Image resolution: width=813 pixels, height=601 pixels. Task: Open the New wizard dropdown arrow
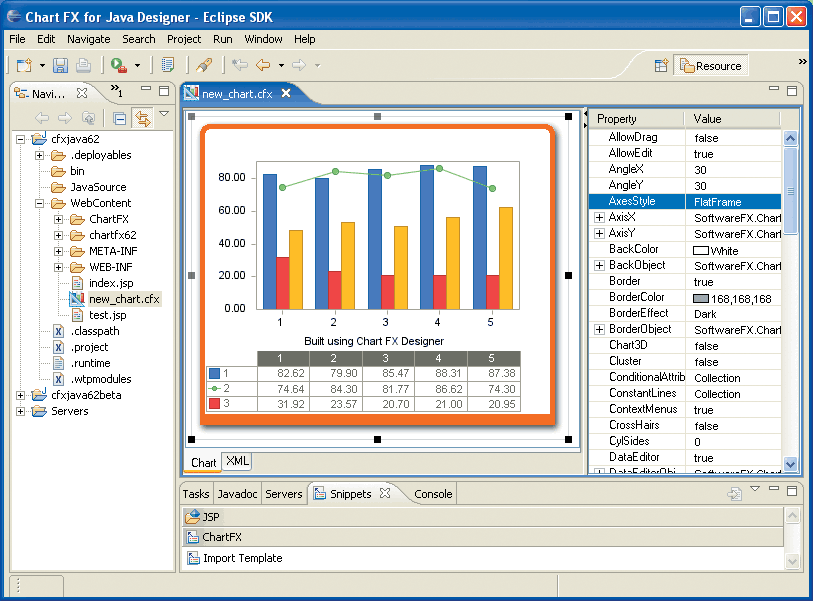[x=43, y=66]
